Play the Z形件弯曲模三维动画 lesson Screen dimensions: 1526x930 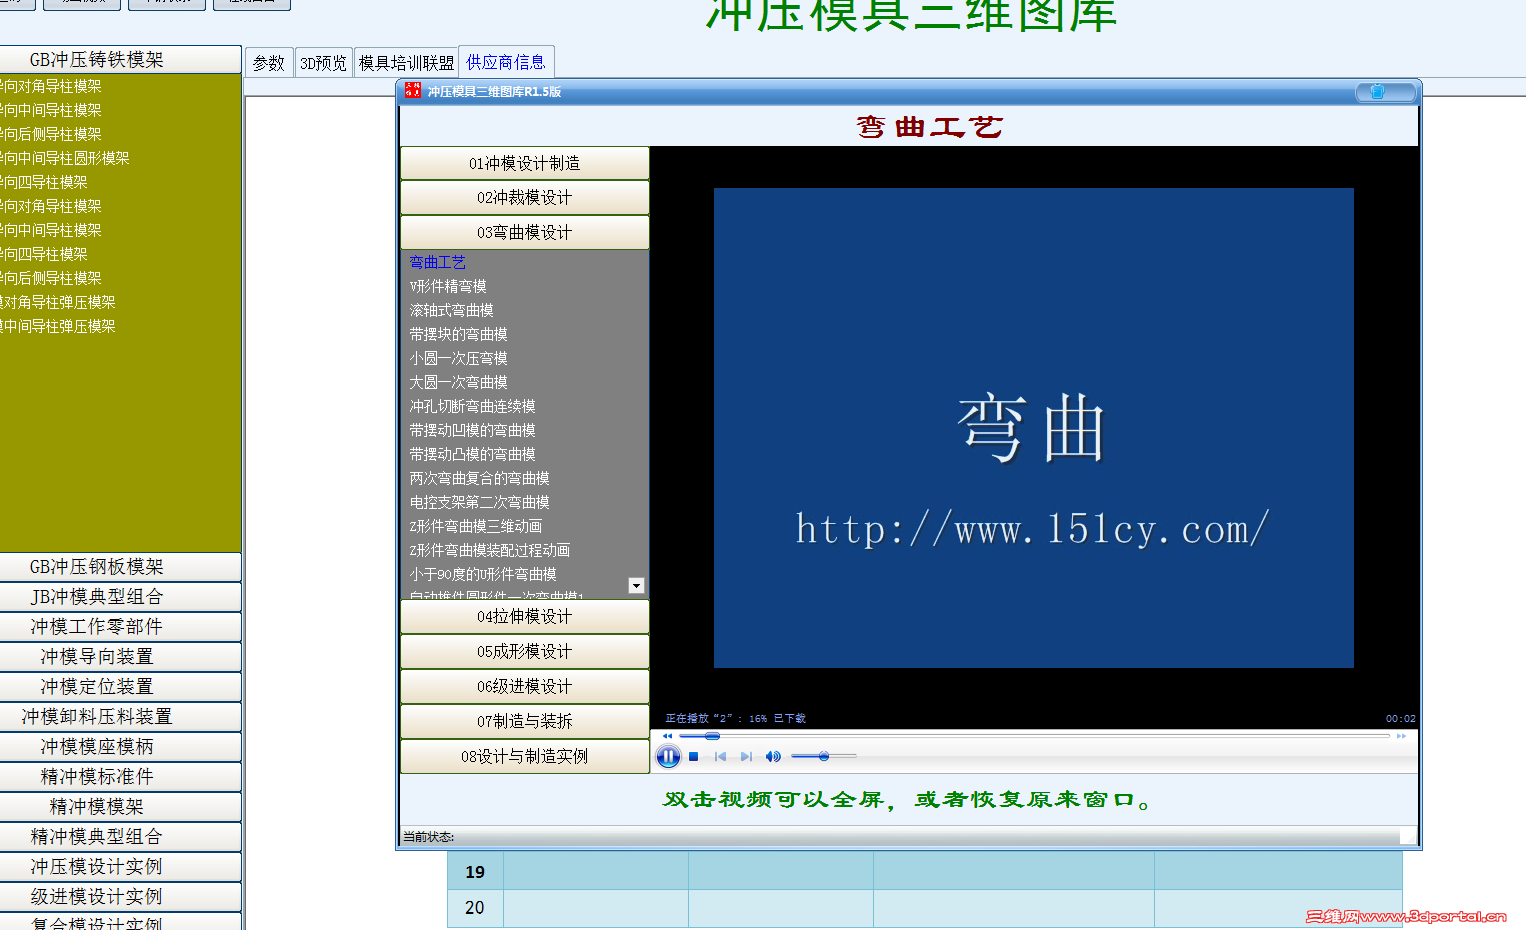click(x=476, y=527)
